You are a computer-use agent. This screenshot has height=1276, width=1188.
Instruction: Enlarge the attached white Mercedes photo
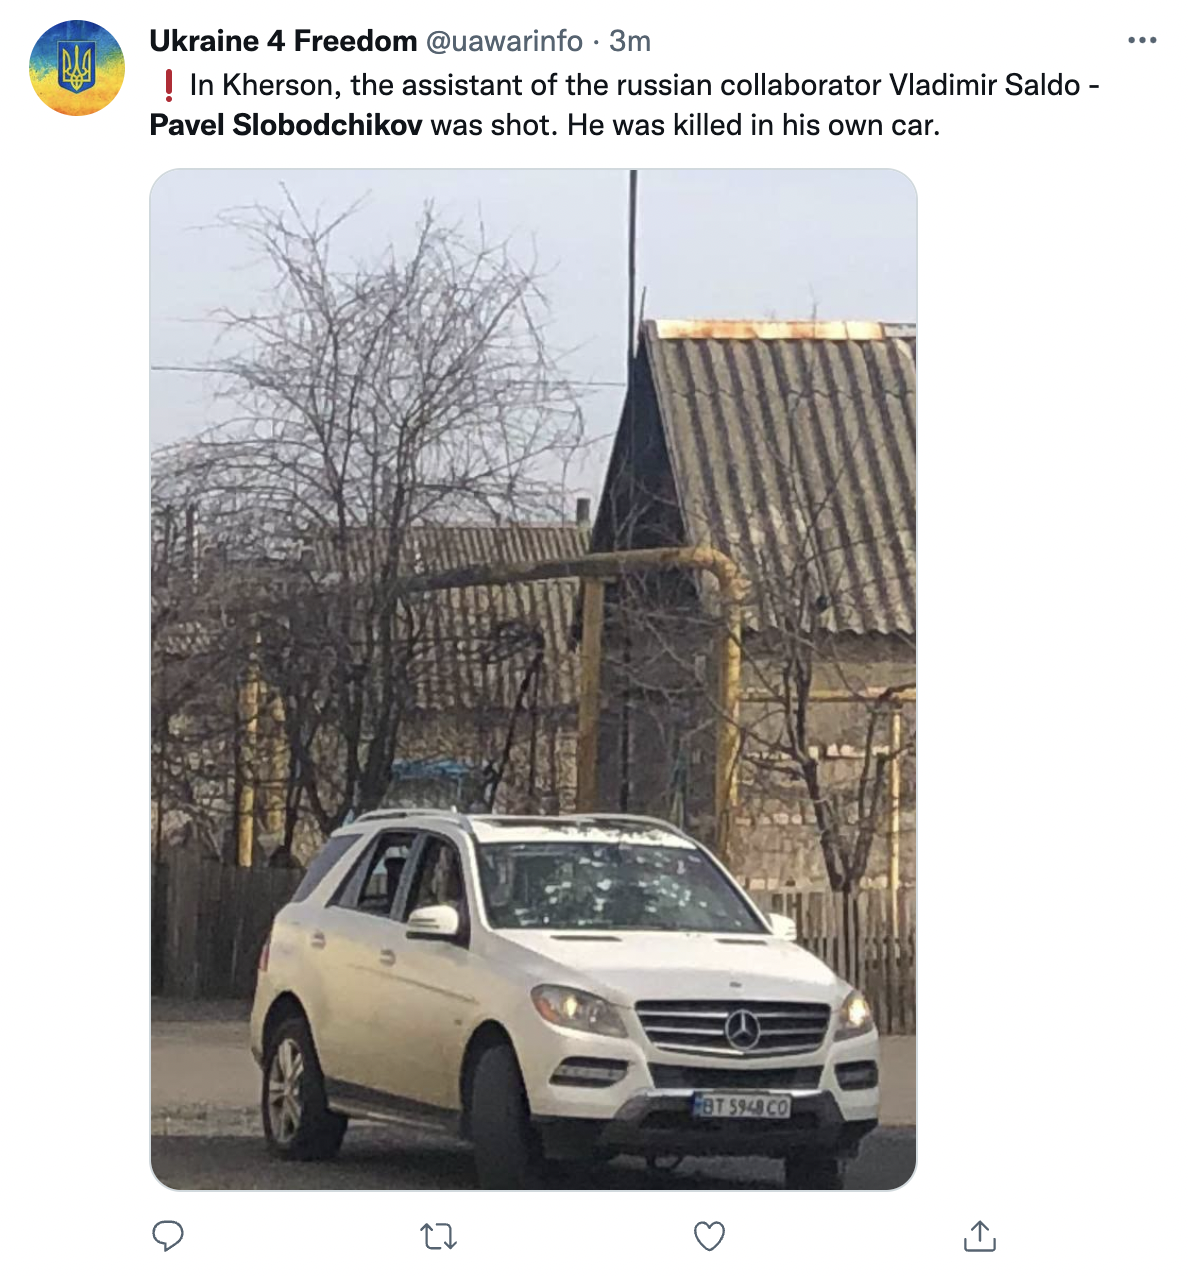tap(533, 679)
